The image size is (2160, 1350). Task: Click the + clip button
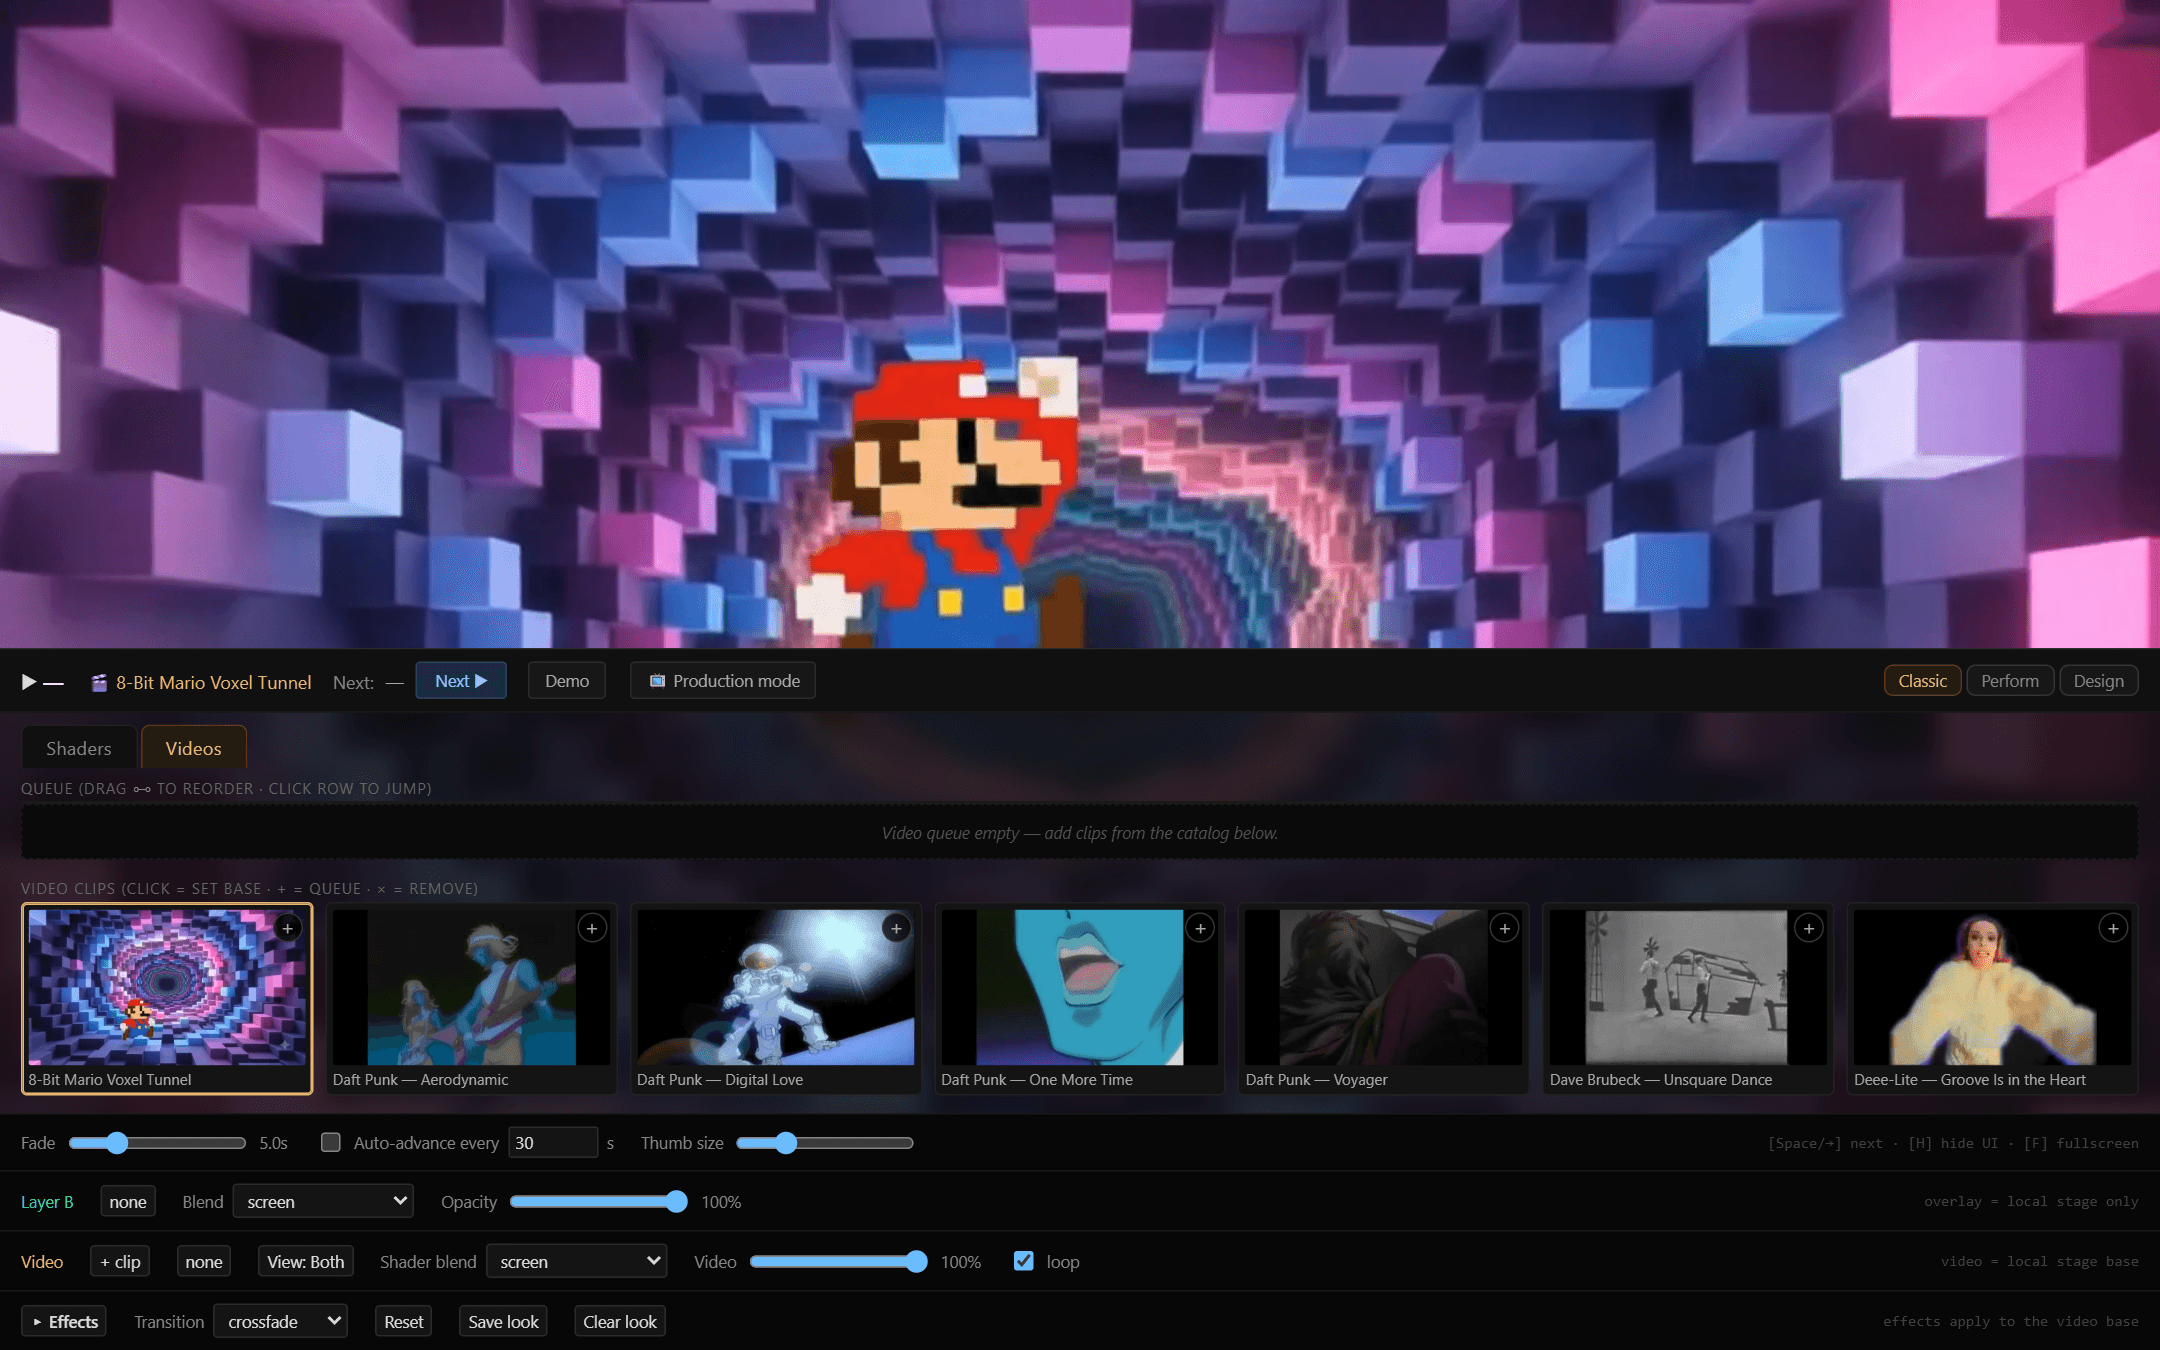pos(120,1261)
